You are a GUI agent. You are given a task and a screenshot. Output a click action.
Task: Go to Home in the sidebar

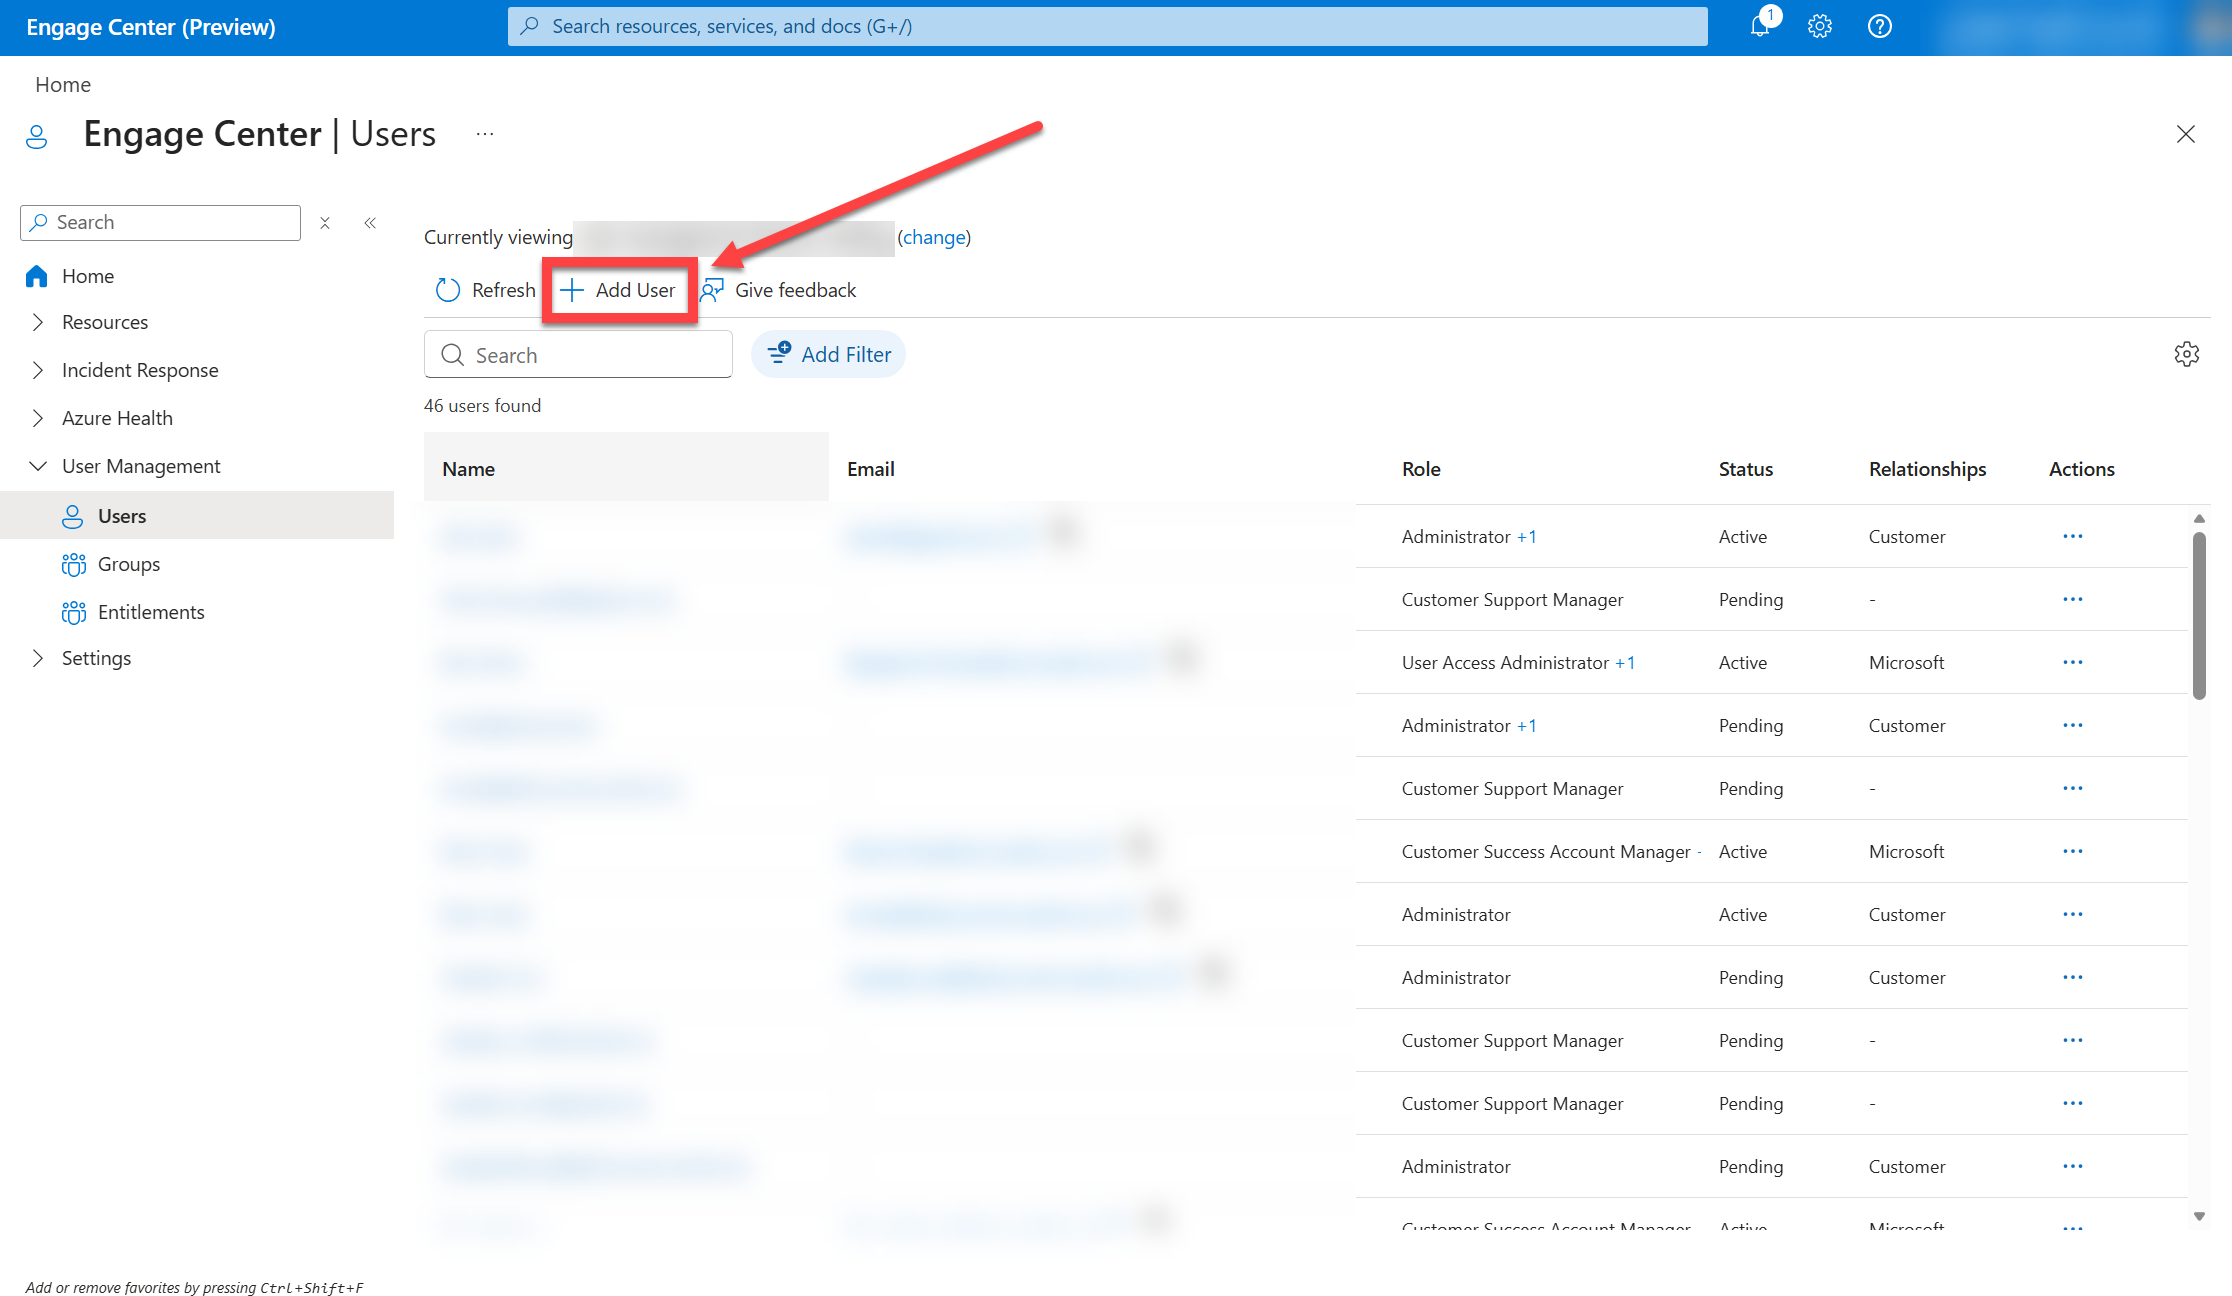[88, 276]
